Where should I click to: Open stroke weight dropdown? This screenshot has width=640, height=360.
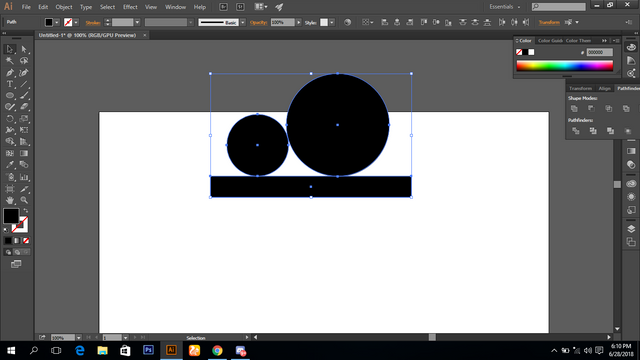coord(137,22)
